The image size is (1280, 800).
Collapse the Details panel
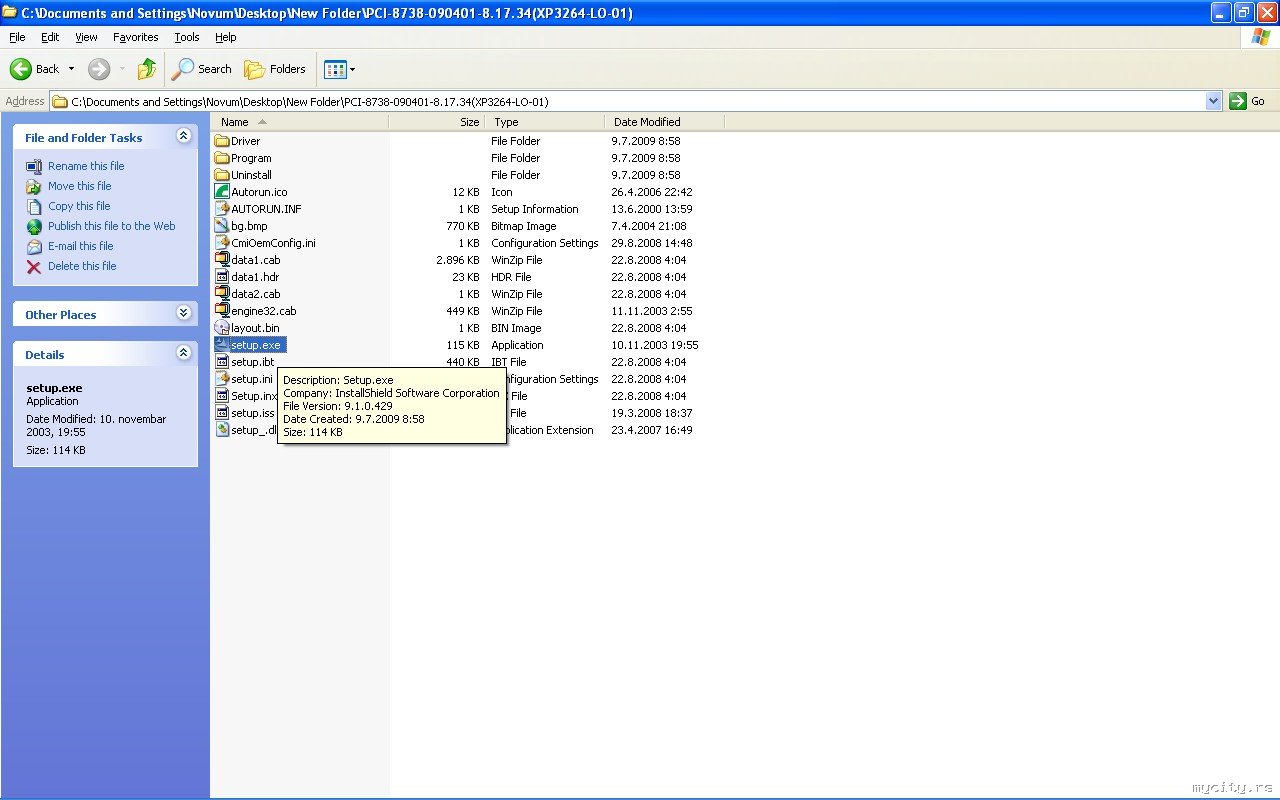click(183, 353)
